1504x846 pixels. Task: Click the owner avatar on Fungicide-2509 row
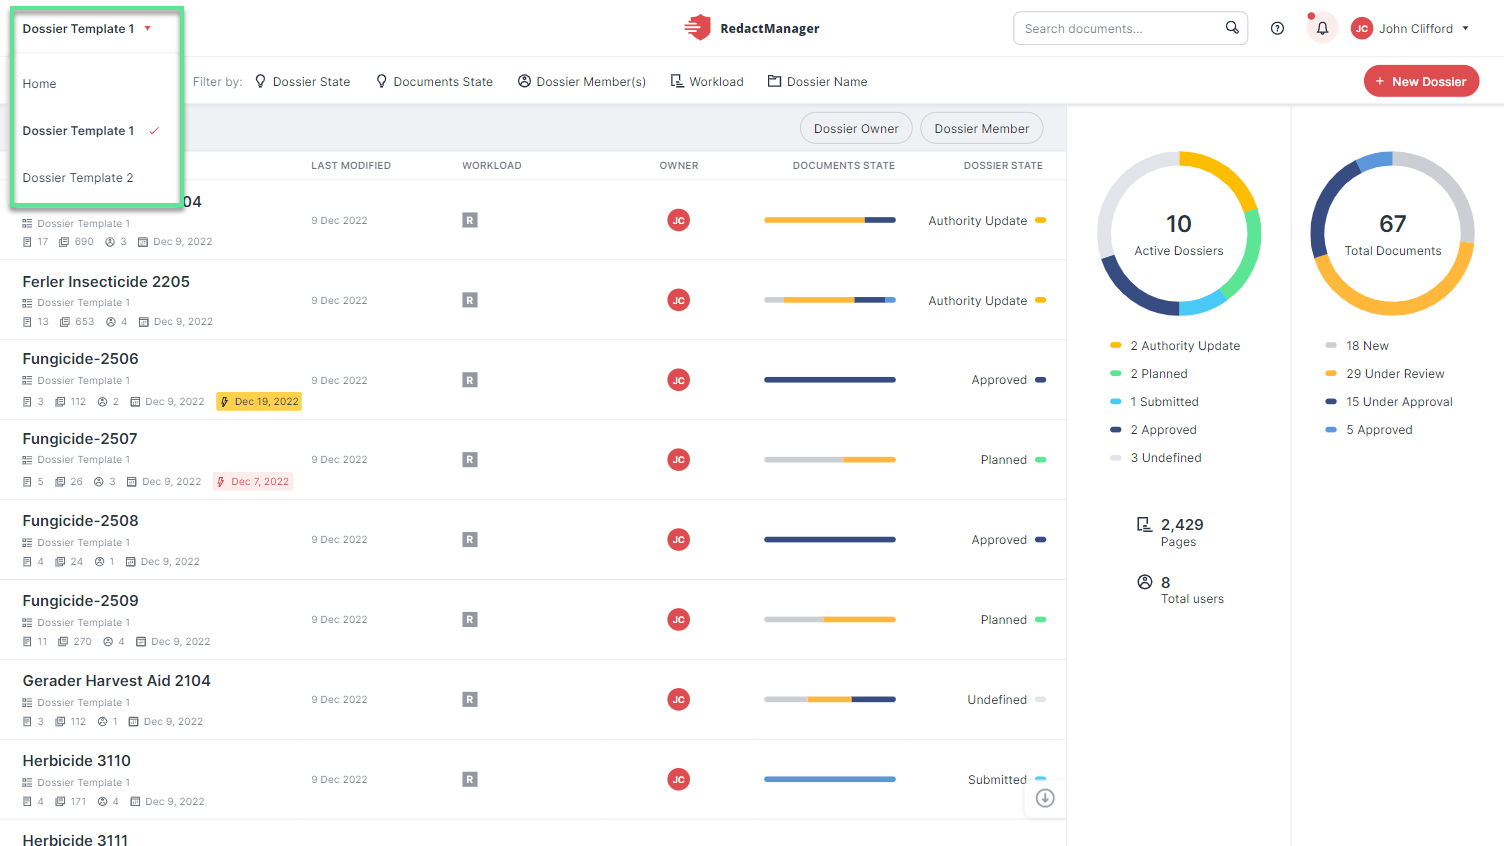pyautogui.click(x=679, y=620)
